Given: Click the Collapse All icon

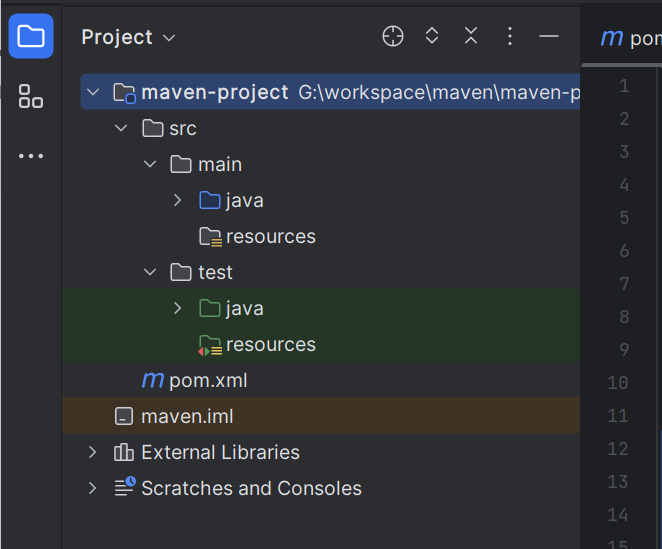Looking at the screenshot, I should click(x=471, y=37).
